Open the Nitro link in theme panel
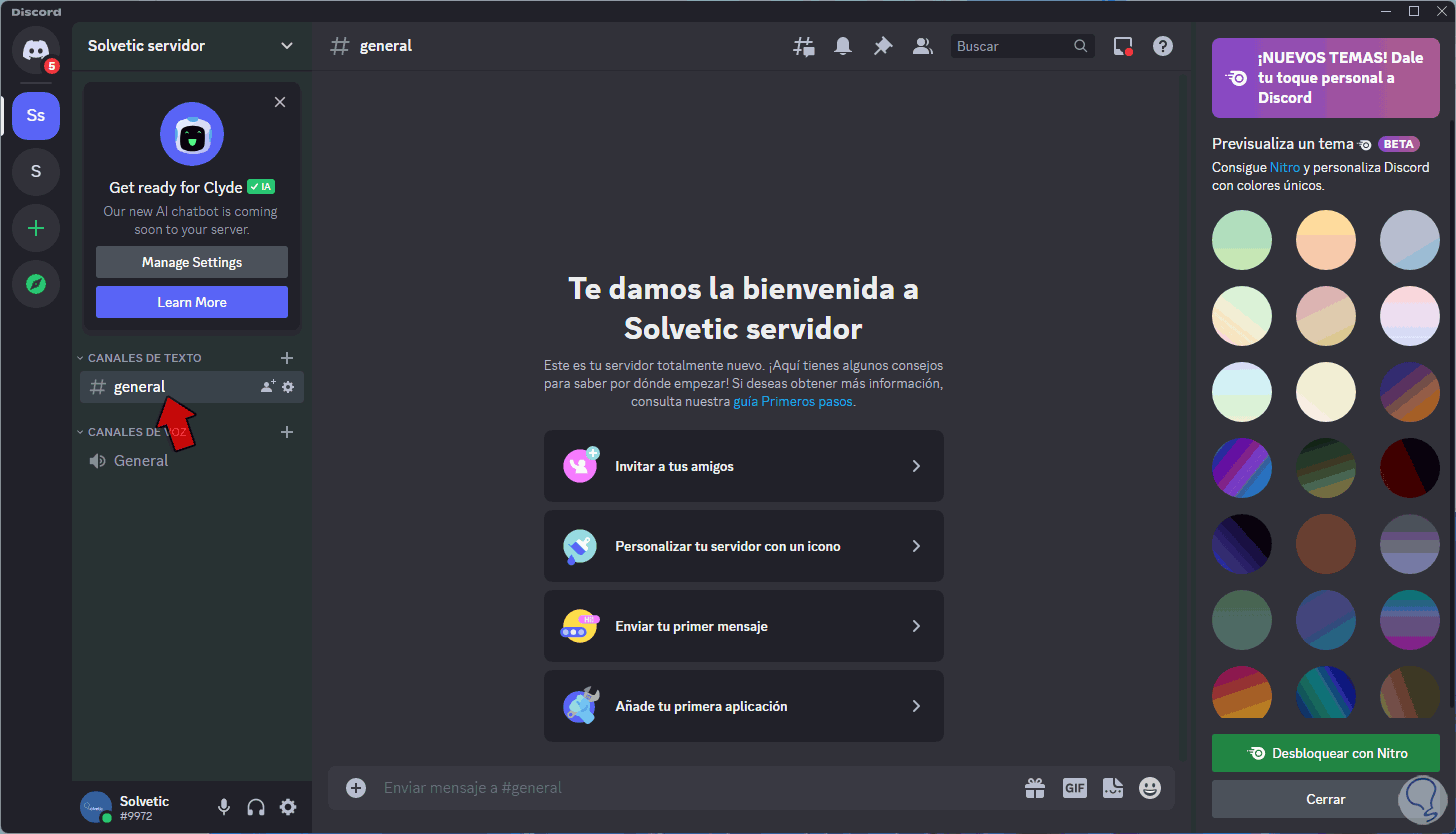 [1285, 167]
